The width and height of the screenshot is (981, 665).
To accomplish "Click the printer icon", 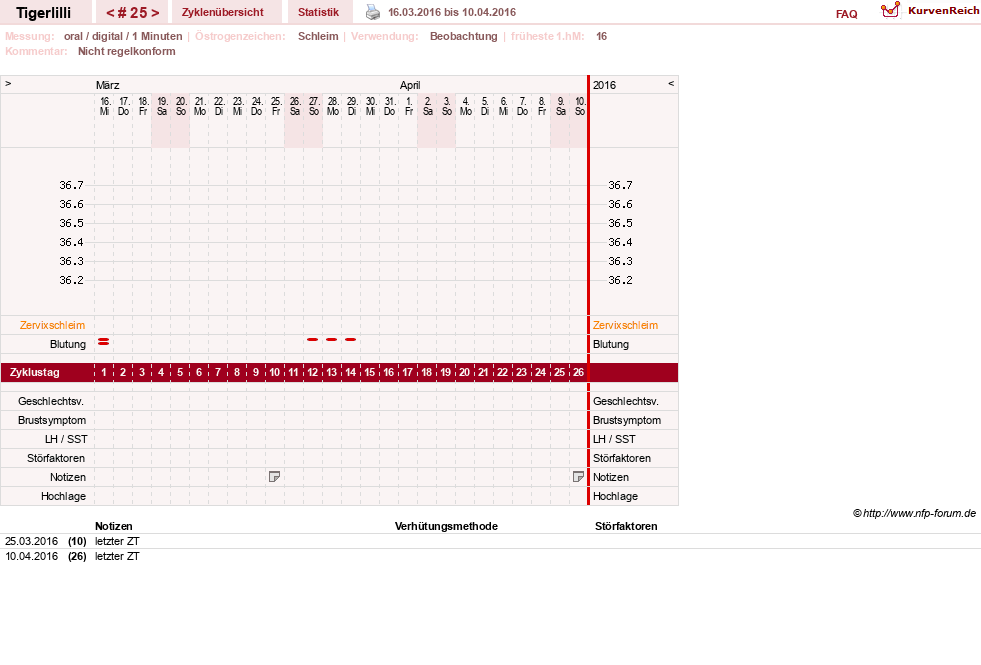I will [x=373, y=12].
